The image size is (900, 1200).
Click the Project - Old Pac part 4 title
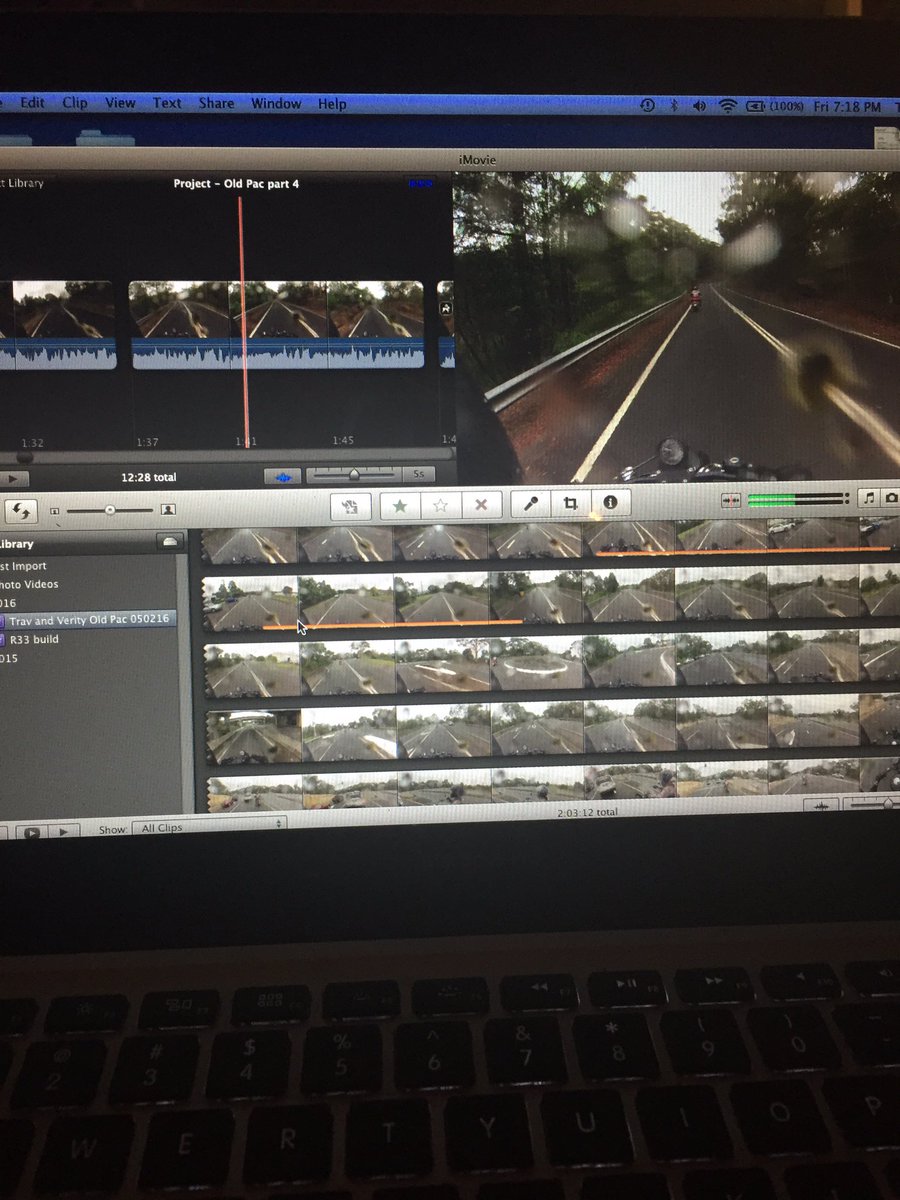click(236, 184)
